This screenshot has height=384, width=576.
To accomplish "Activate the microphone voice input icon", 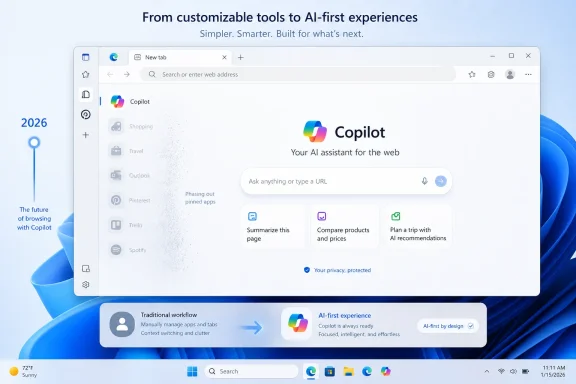I will click(425, 181).
